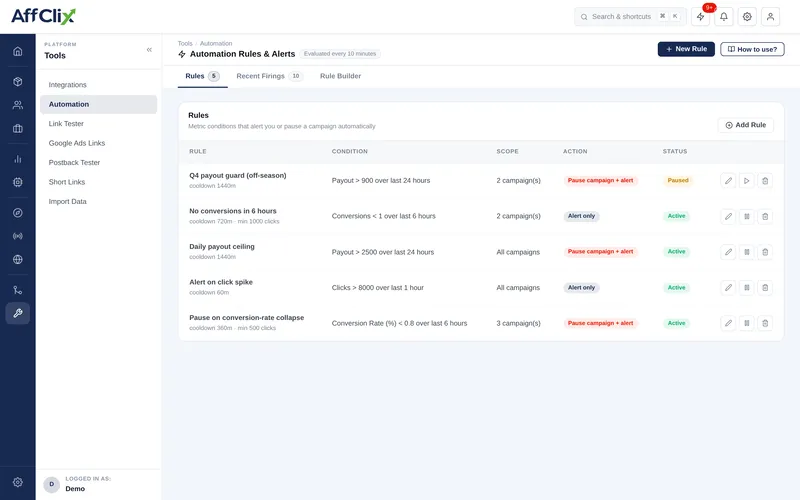Viewport: 800px width, 500px height.
Task: Open the user profile icon
Action: pyautogui.click(x=770, y=17)
